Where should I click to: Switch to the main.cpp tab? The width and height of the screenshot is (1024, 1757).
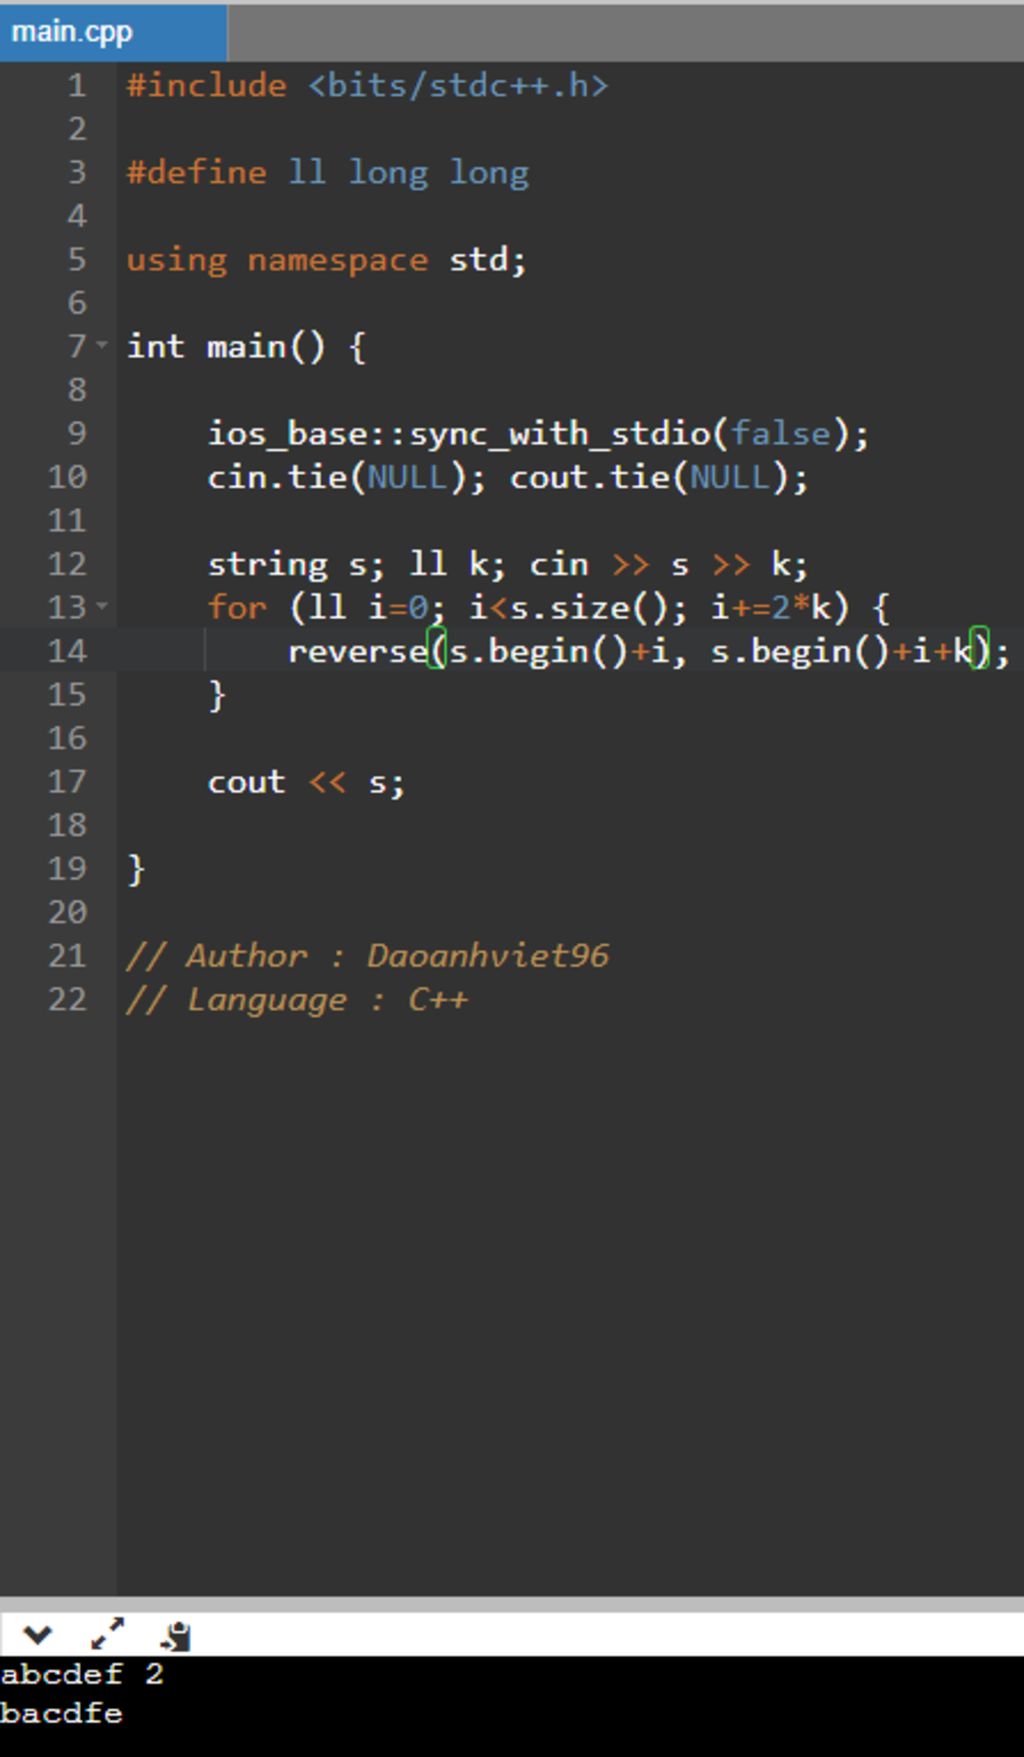click(x=113, y=32)
